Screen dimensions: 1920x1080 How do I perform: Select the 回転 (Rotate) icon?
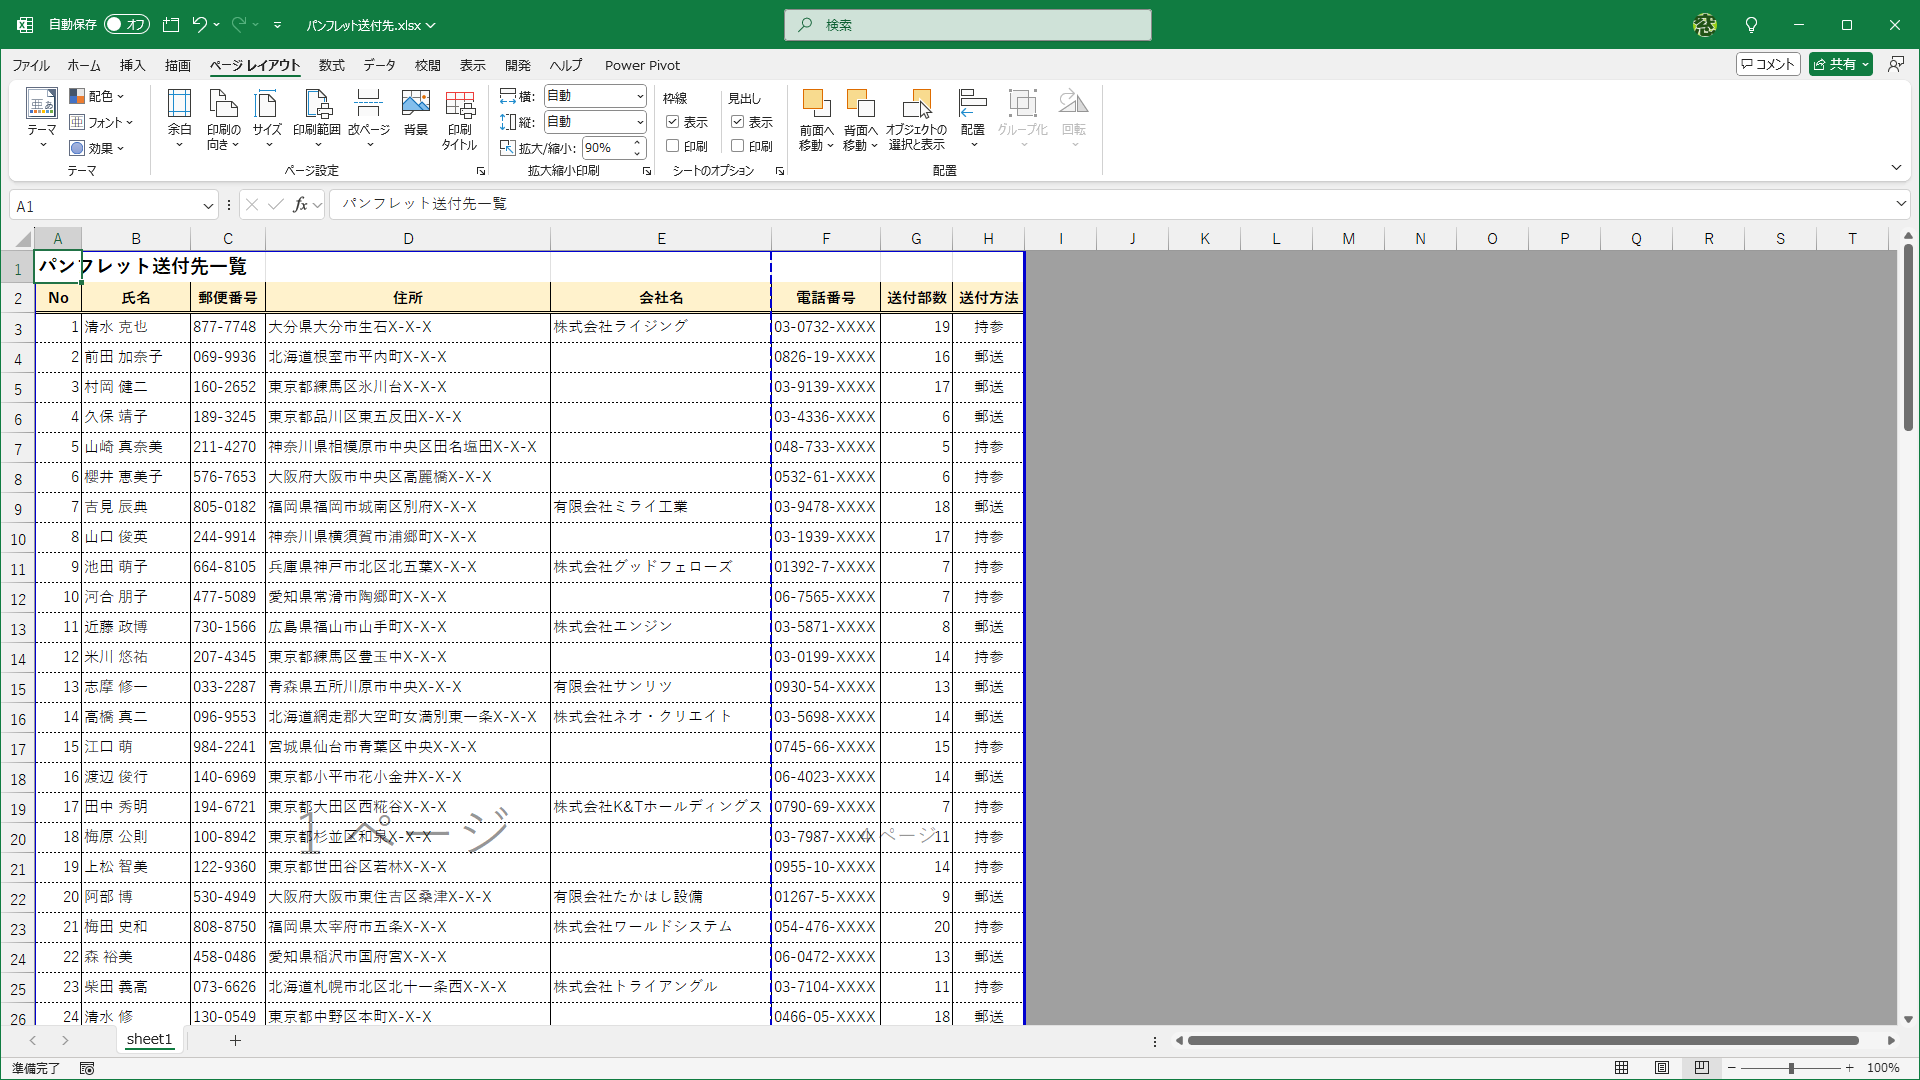[x=1072, y=115]
